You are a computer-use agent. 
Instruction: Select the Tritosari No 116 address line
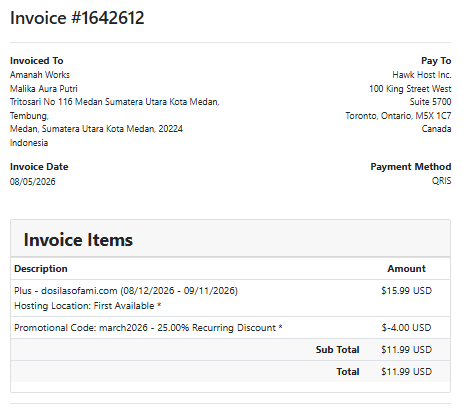pyautogui.click(x=115, y=102)
